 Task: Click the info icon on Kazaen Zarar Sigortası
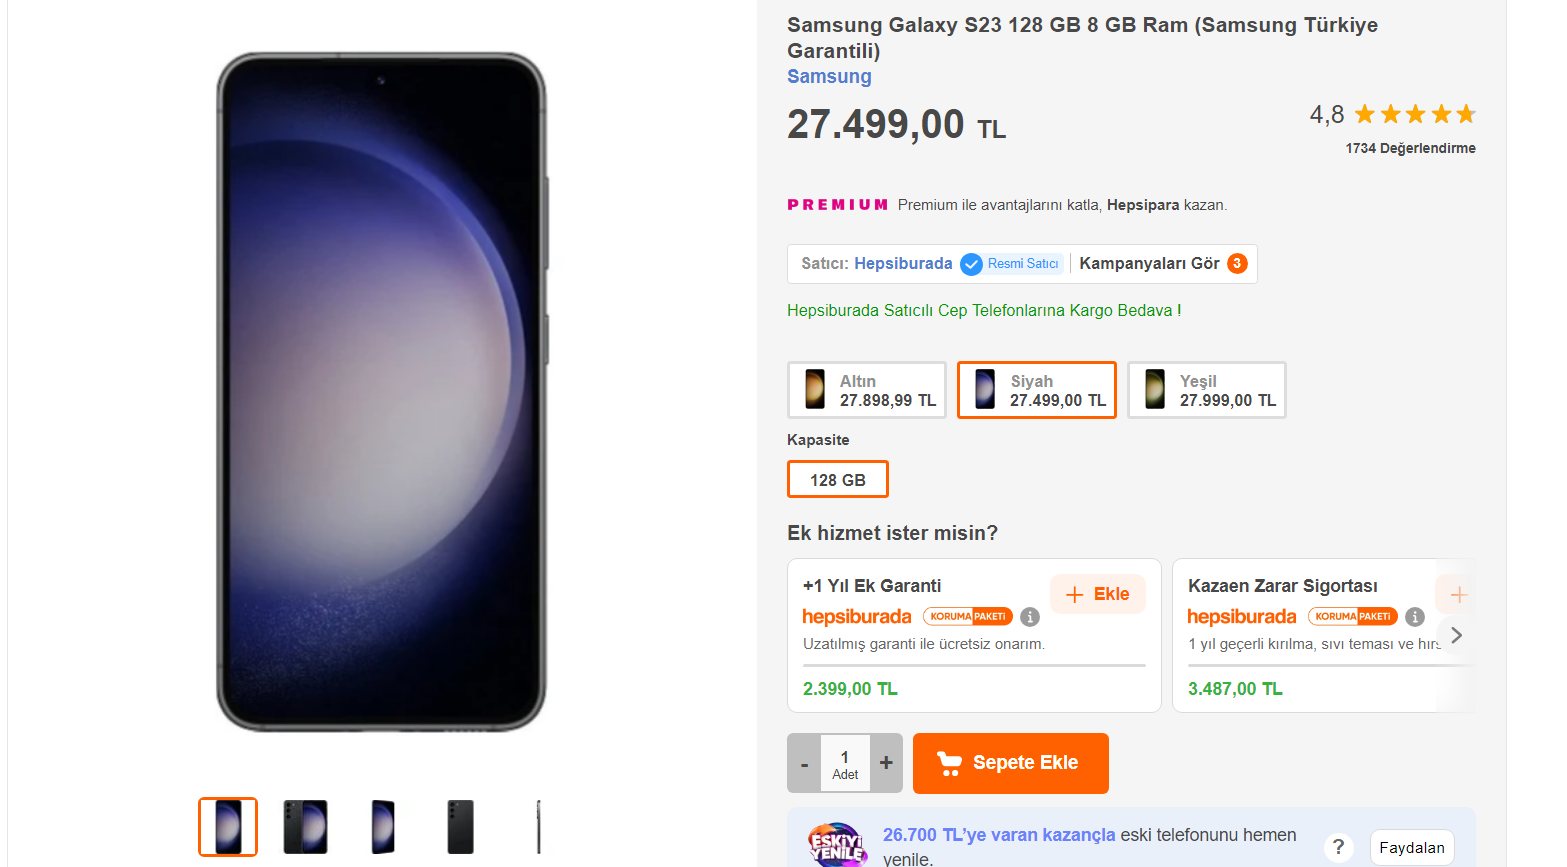pos(1414,617)
